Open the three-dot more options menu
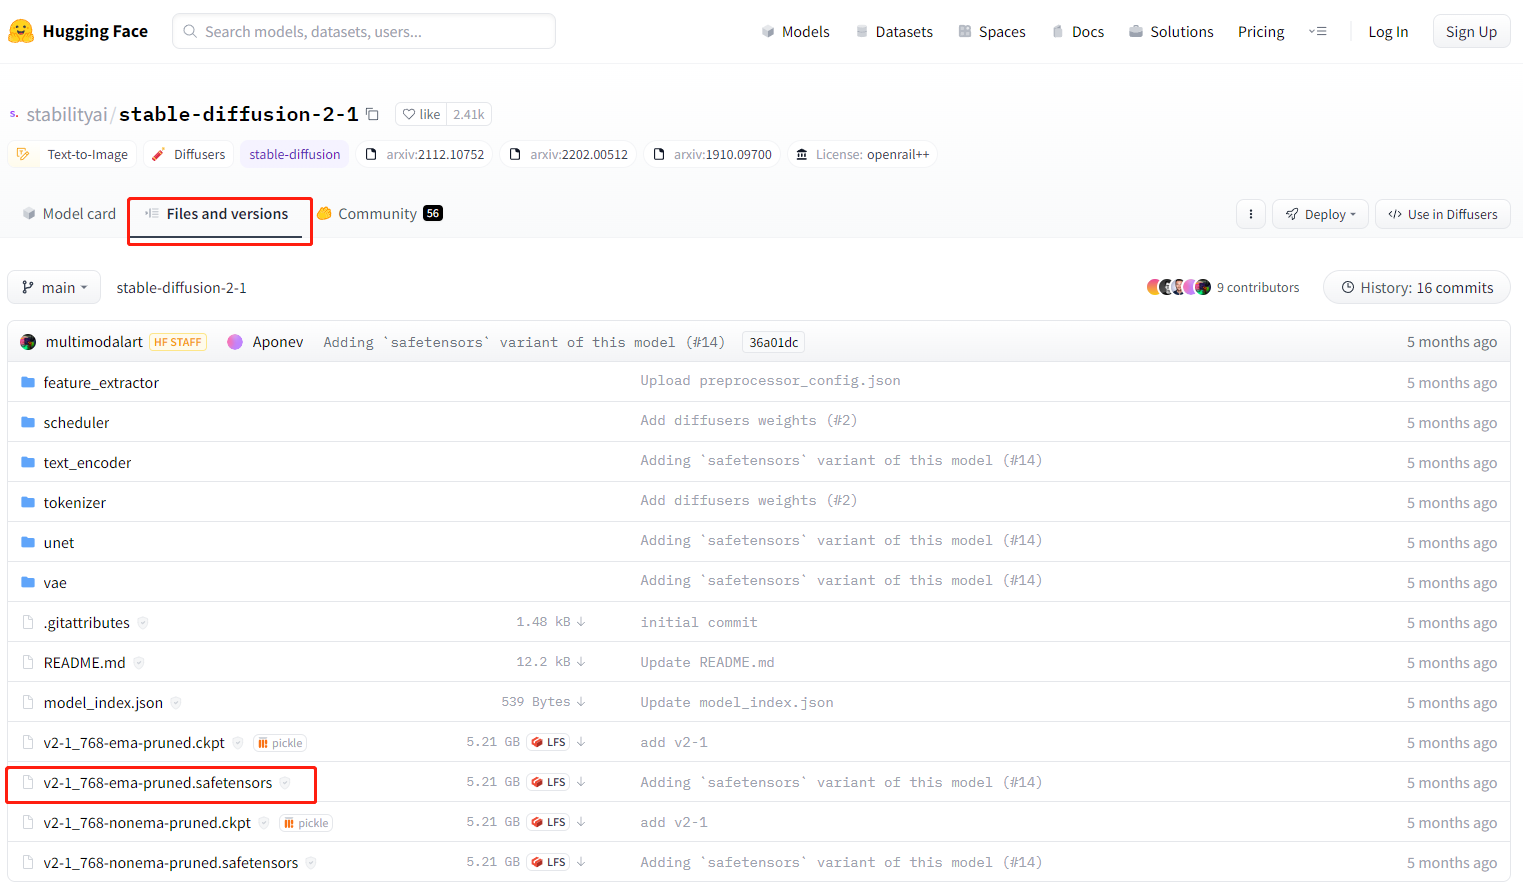Image resolution: width=1523 pixels, height=894 pixels. [1250, 214]
